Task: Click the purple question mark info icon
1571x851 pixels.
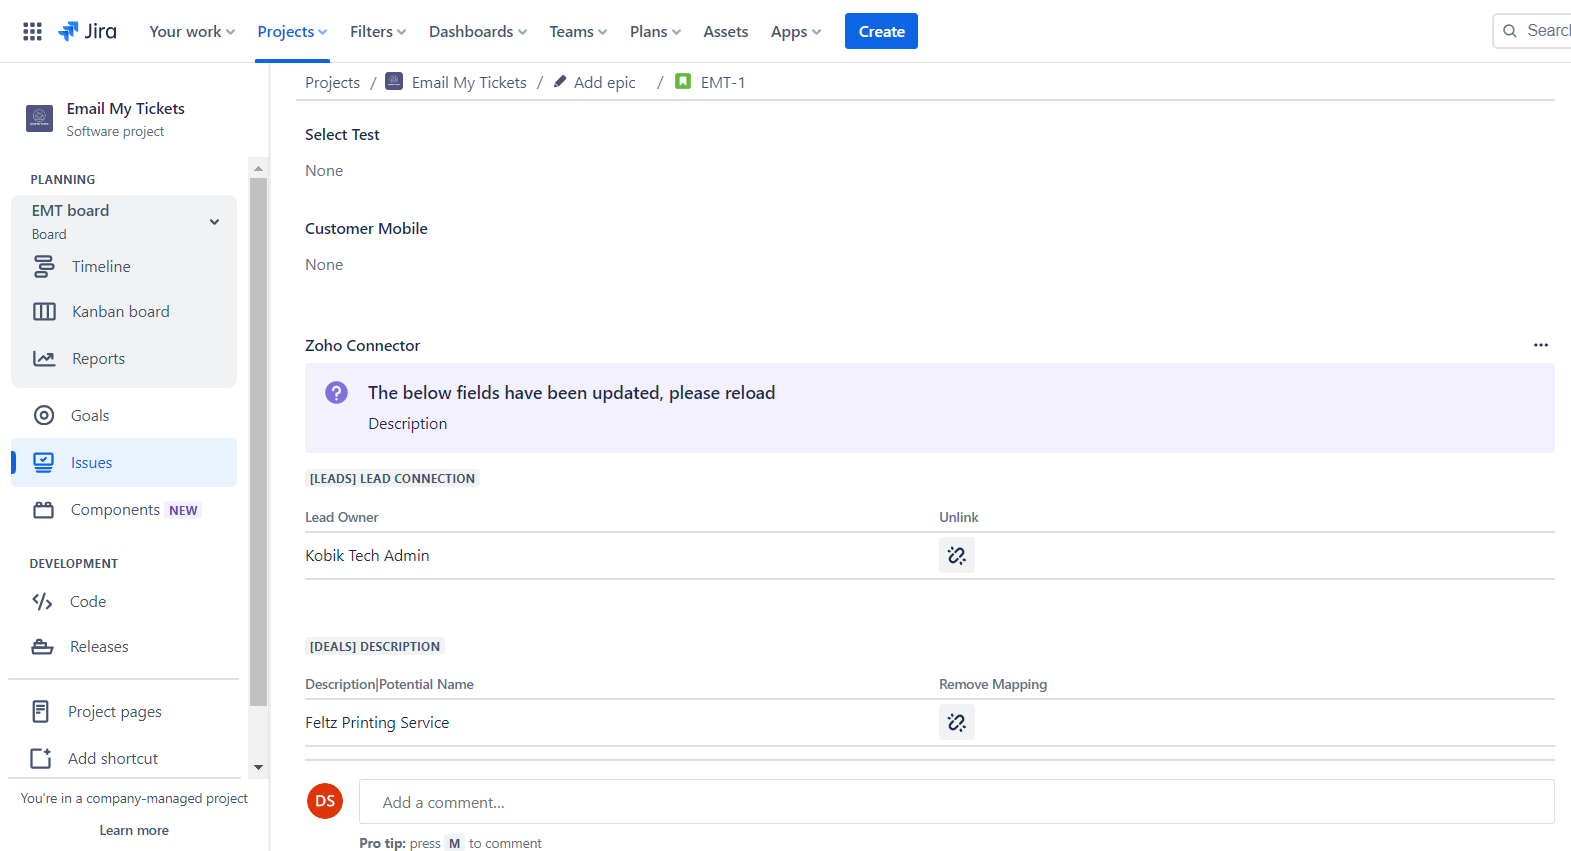Action: [x=337, y=392]
